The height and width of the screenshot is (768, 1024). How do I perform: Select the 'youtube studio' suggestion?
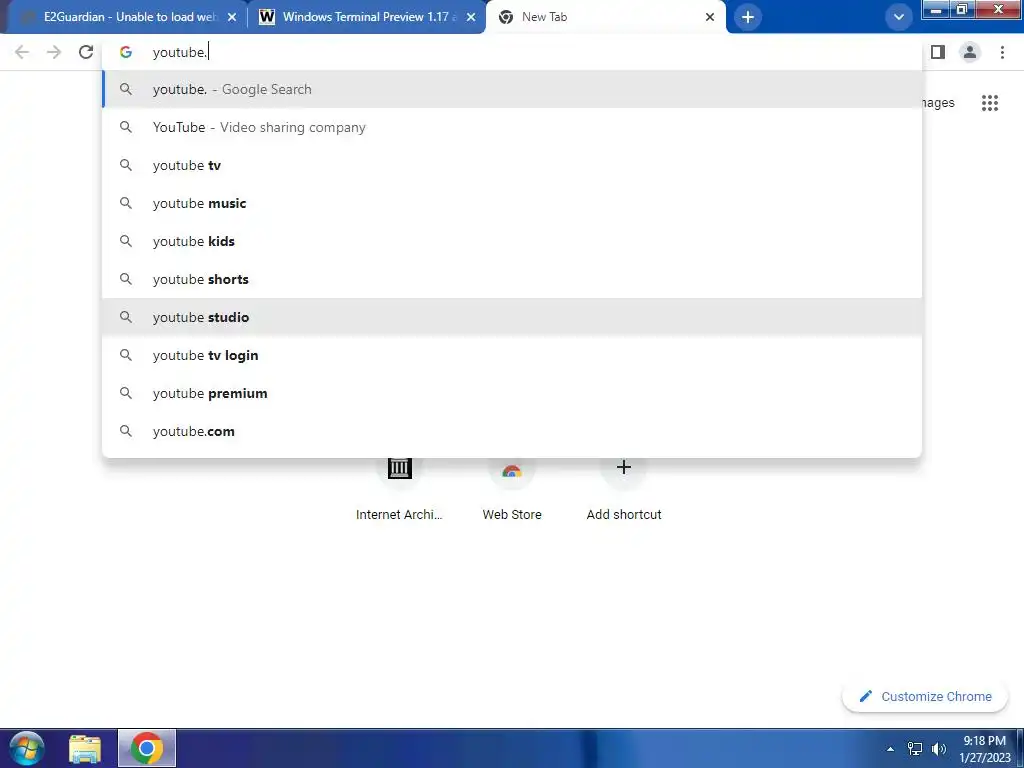pos(512,317)
